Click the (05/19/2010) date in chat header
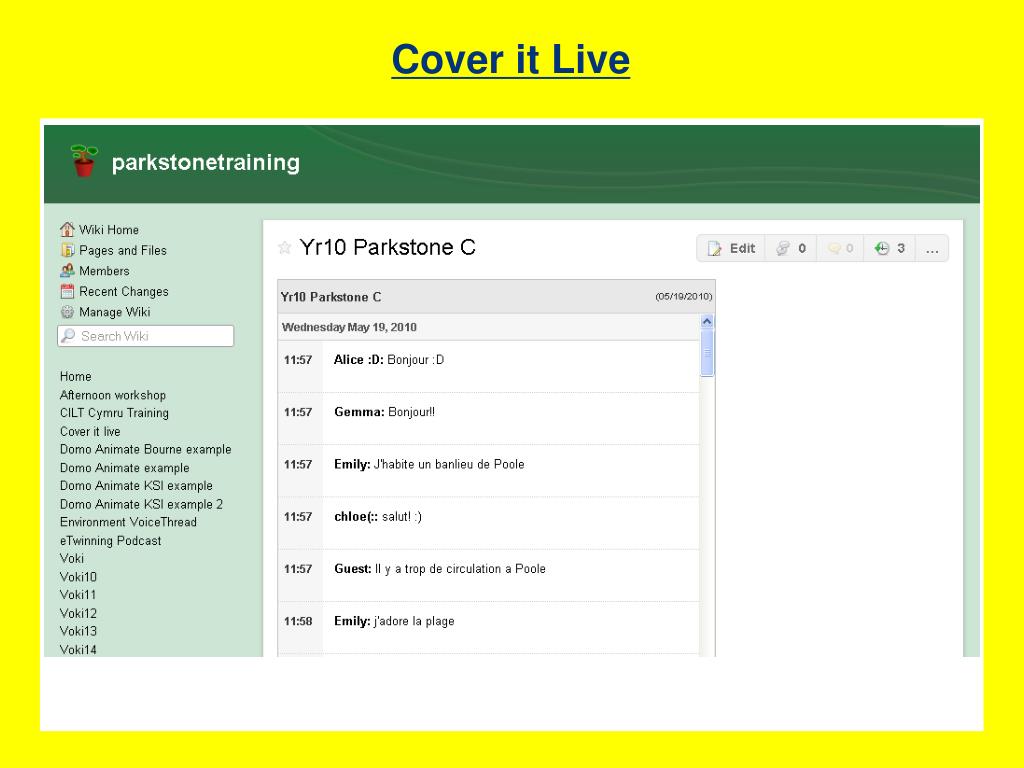 [683, 296]
